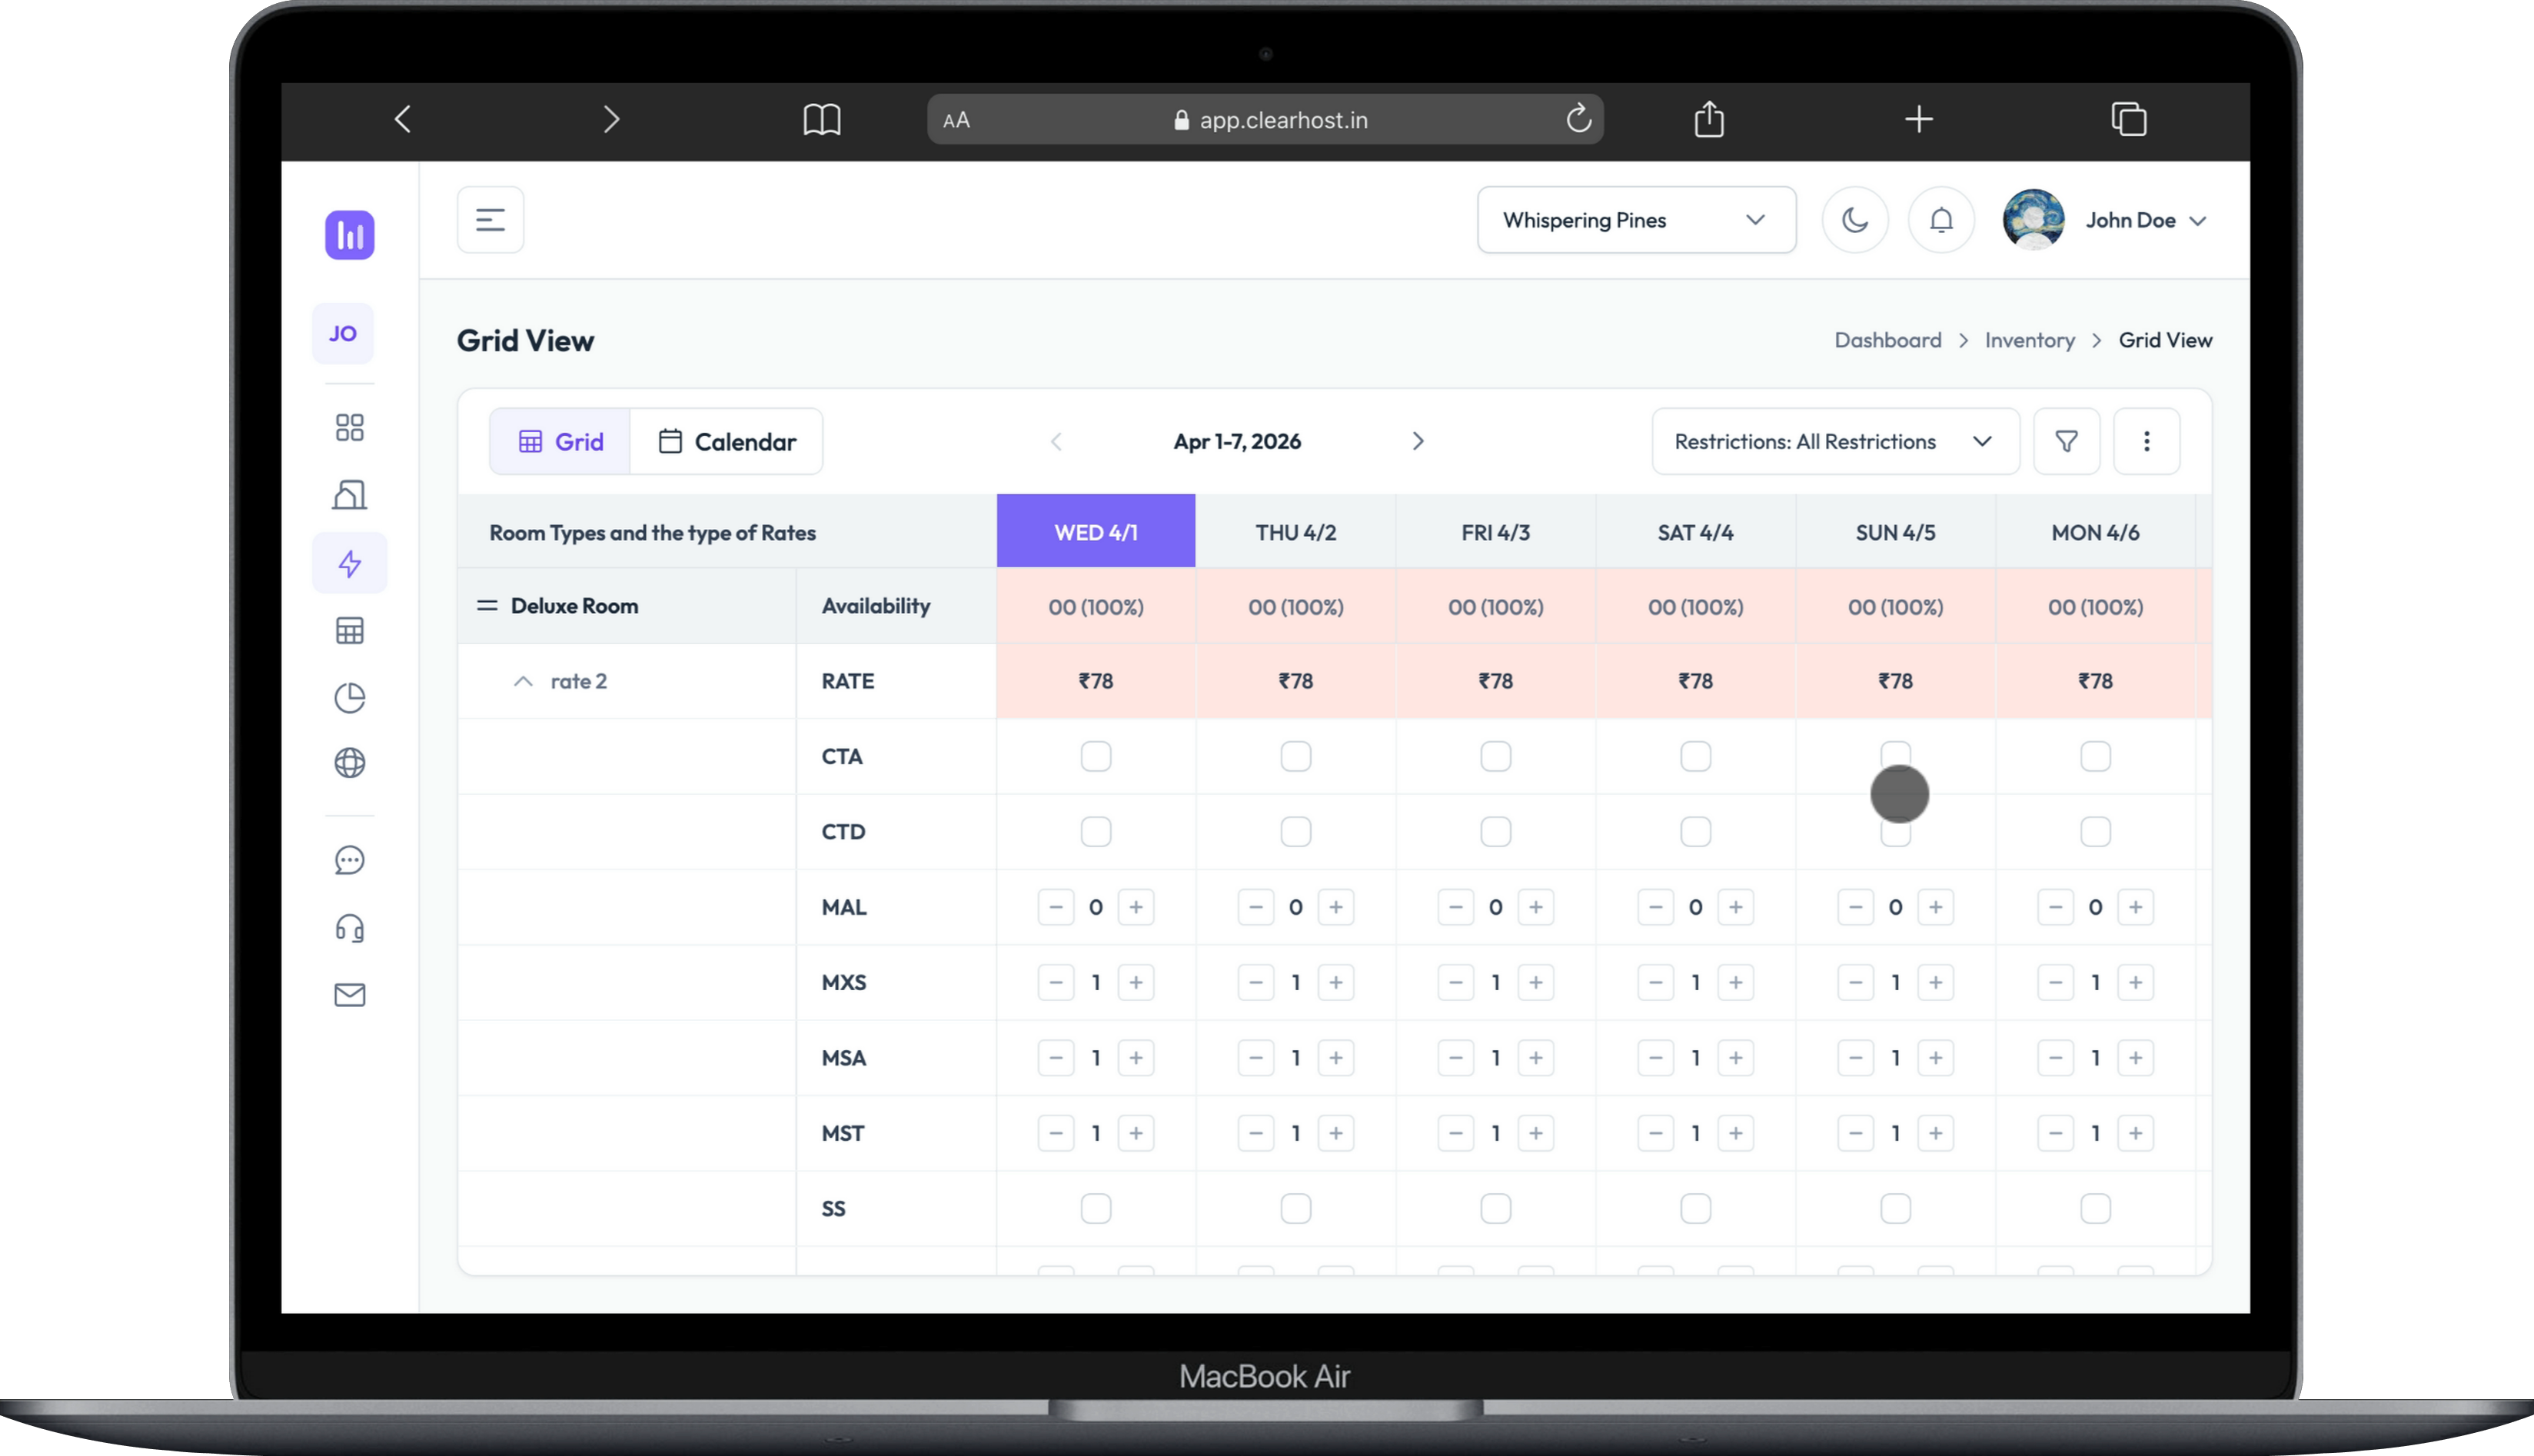Check the CTD checkbox for SAT 4/4

point(1695,831)
